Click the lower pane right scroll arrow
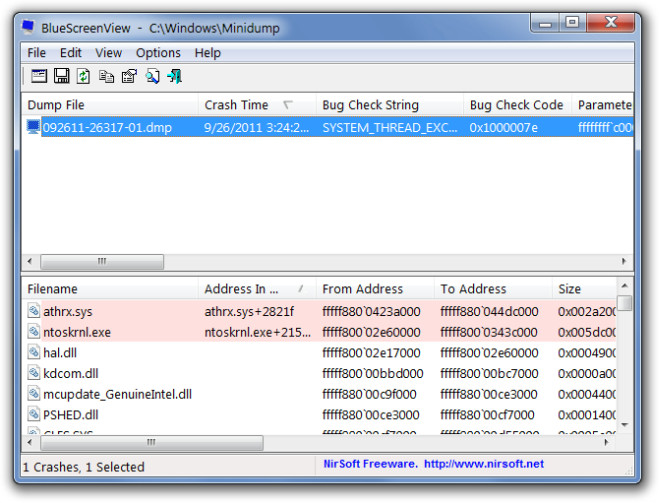This screenshot has height=503, width=660. point(607,442)
